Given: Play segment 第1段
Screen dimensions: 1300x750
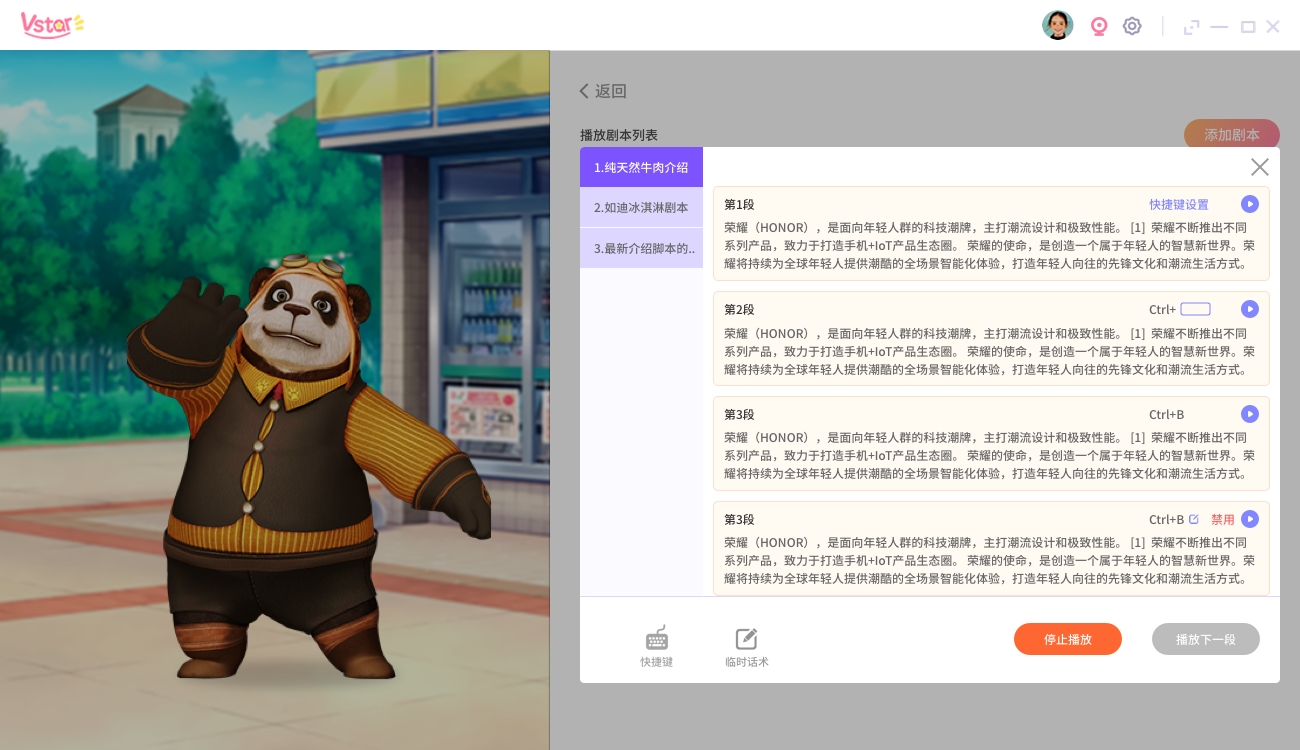Looking at the screenshot, I should click(x=1250, y=204).
